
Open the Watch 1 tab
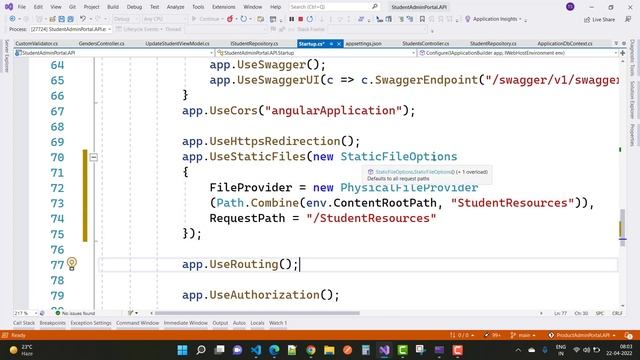(x=278, y=323)
